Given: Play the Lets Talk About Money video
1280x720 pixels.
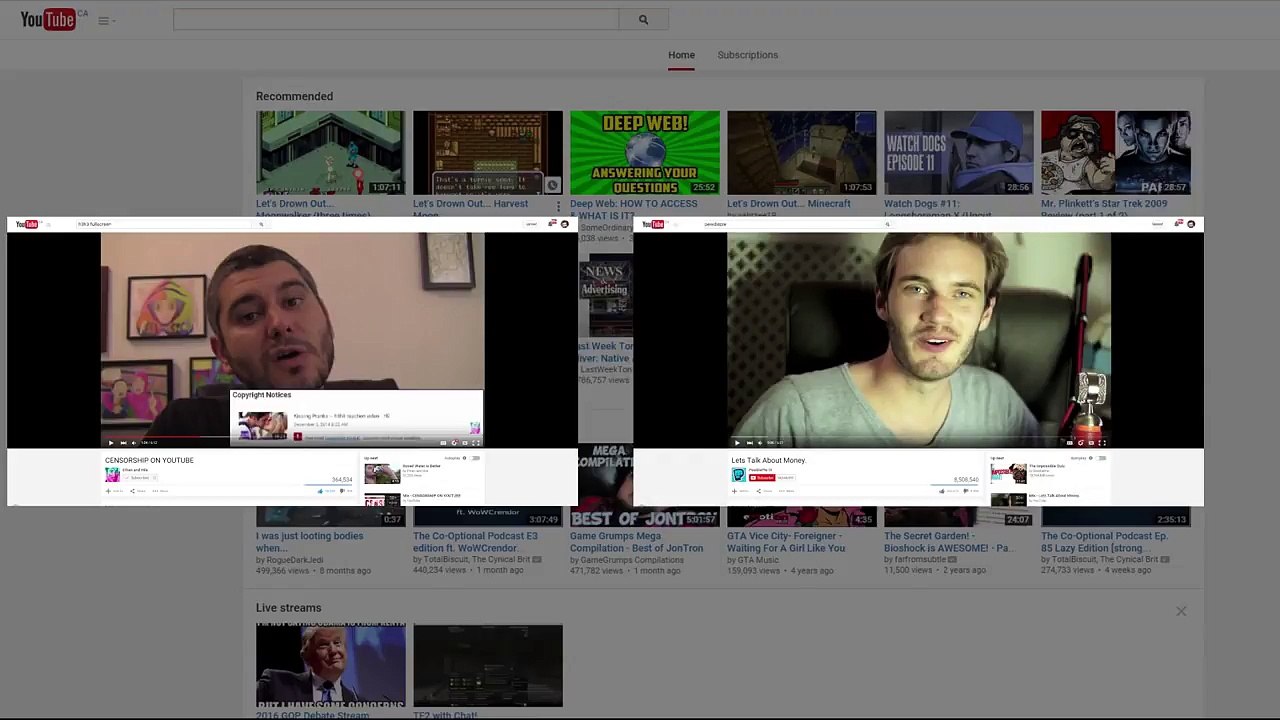Looking at the screenshot, I should pyautogui.click(x=737, y=442).
